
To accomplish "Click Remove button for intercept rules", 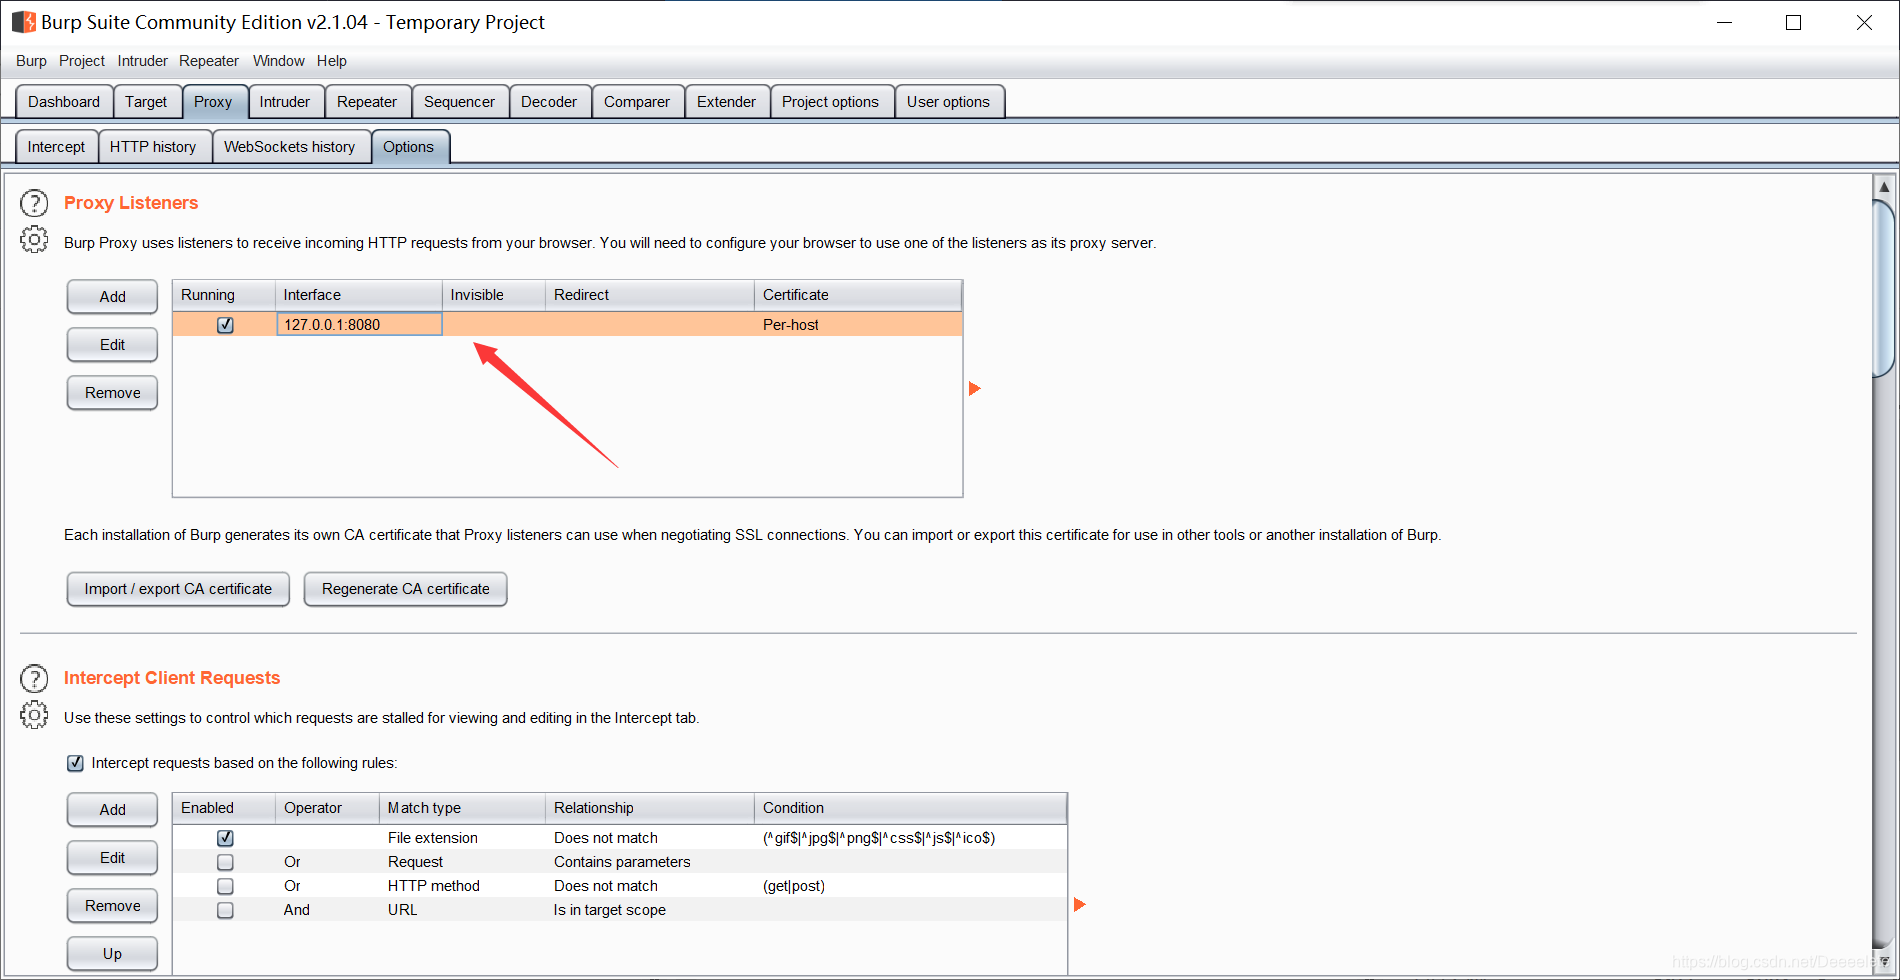I will (112, 906).
